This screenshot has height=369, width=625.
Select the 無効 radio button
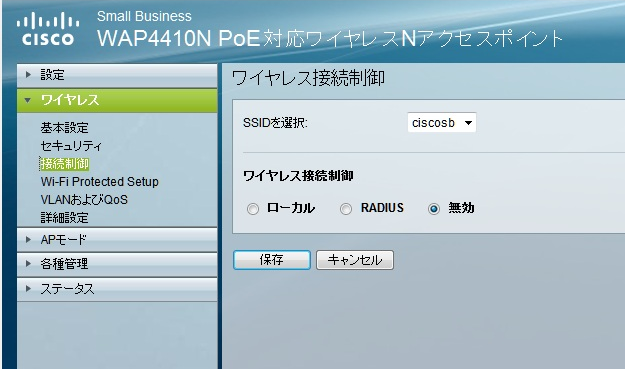coord(434,209)
